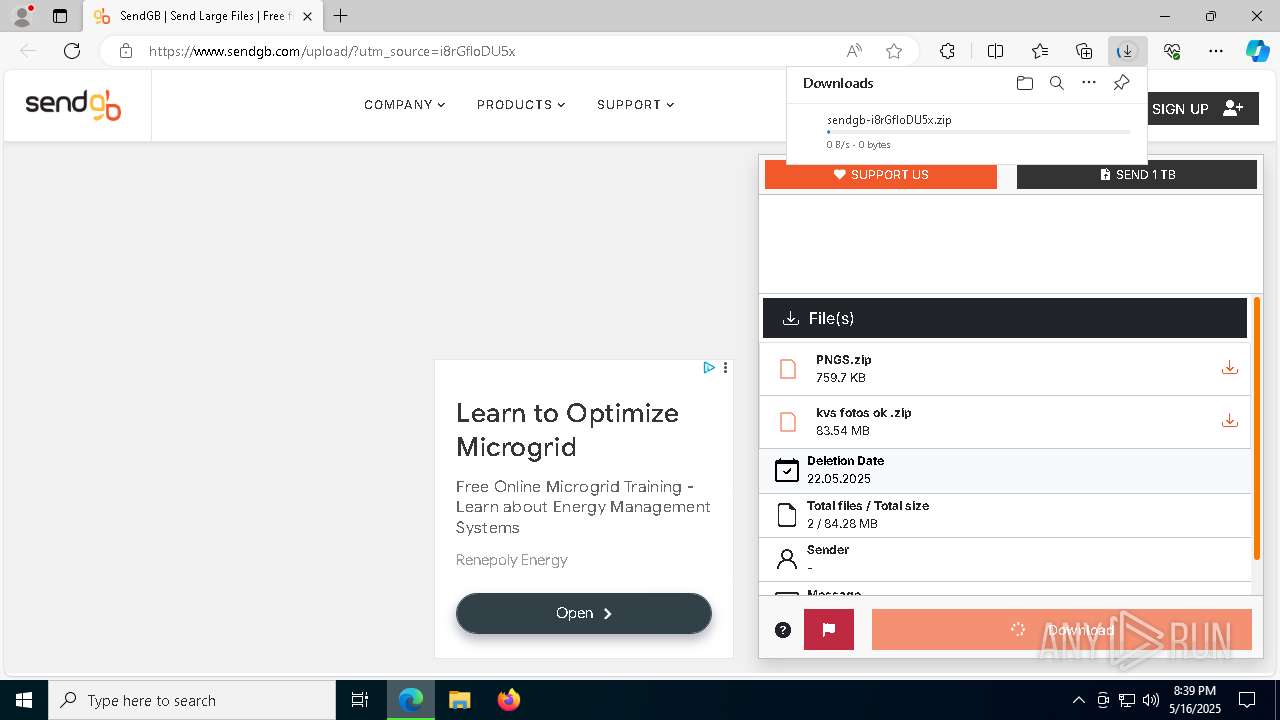
Task: Click the Deletion Date 22.05.2025 row
Action: click(1005, 470)
